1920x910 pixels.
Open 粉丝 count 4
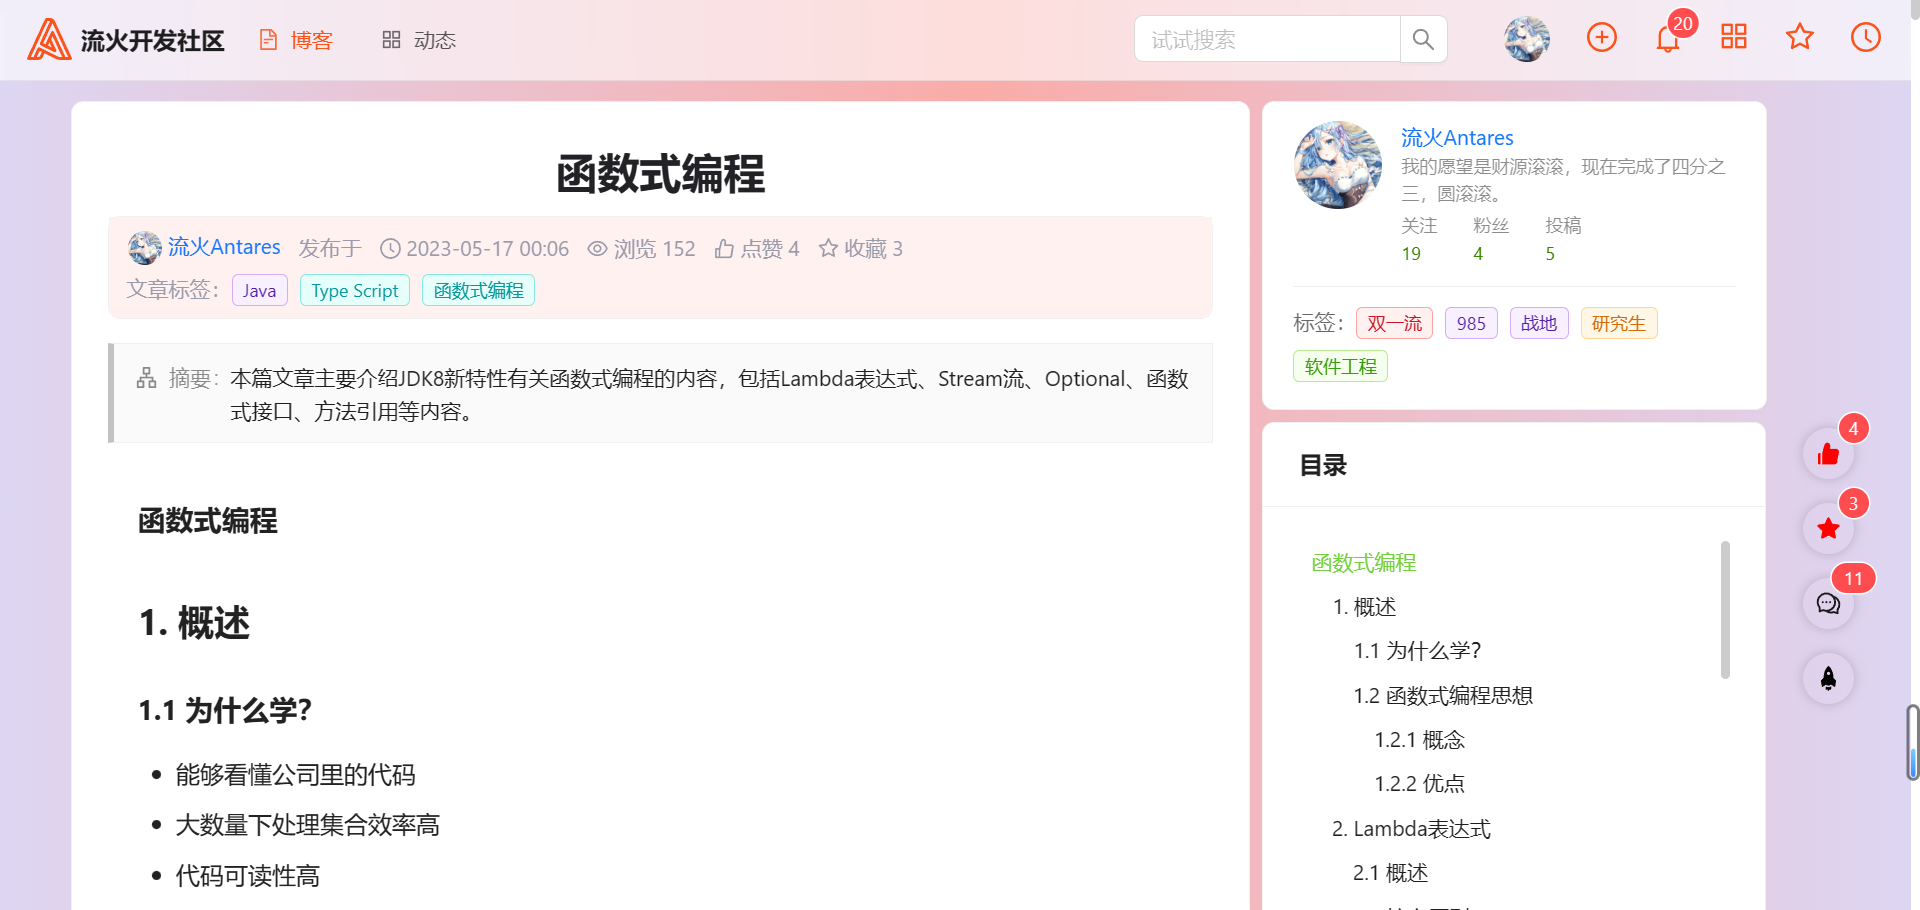pyautogui.click(x=1478, y=253)
